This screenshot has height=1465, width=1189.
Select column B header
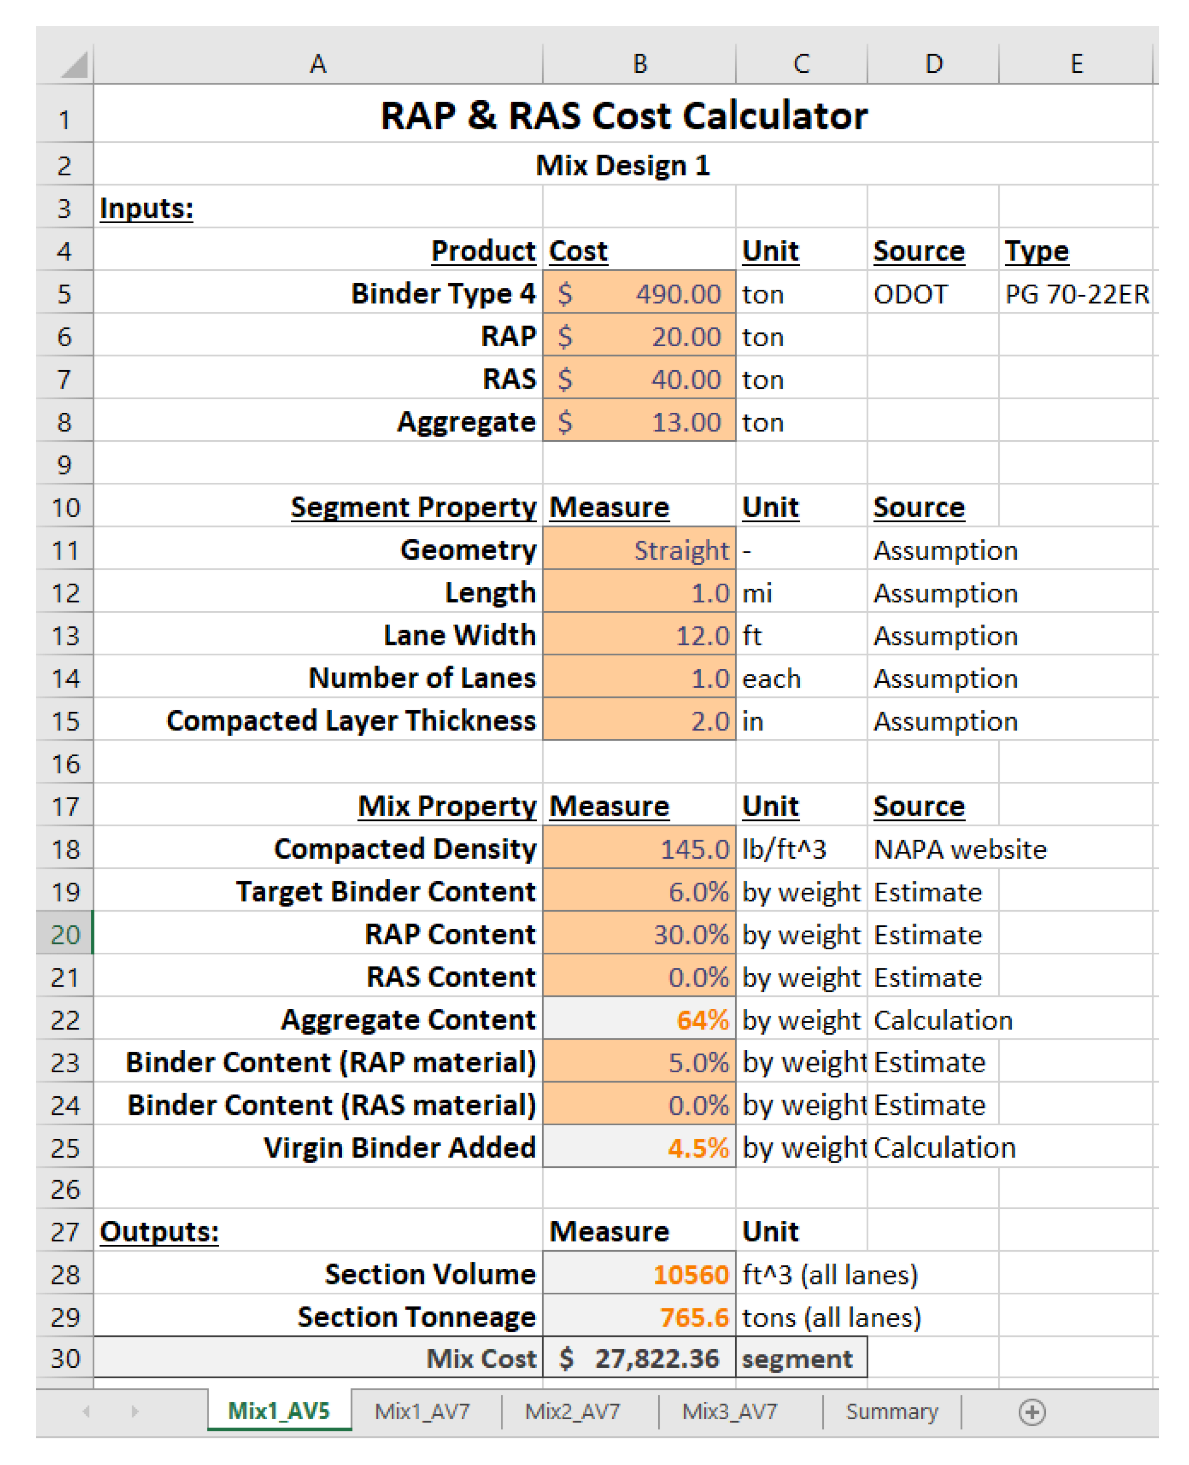639,65
